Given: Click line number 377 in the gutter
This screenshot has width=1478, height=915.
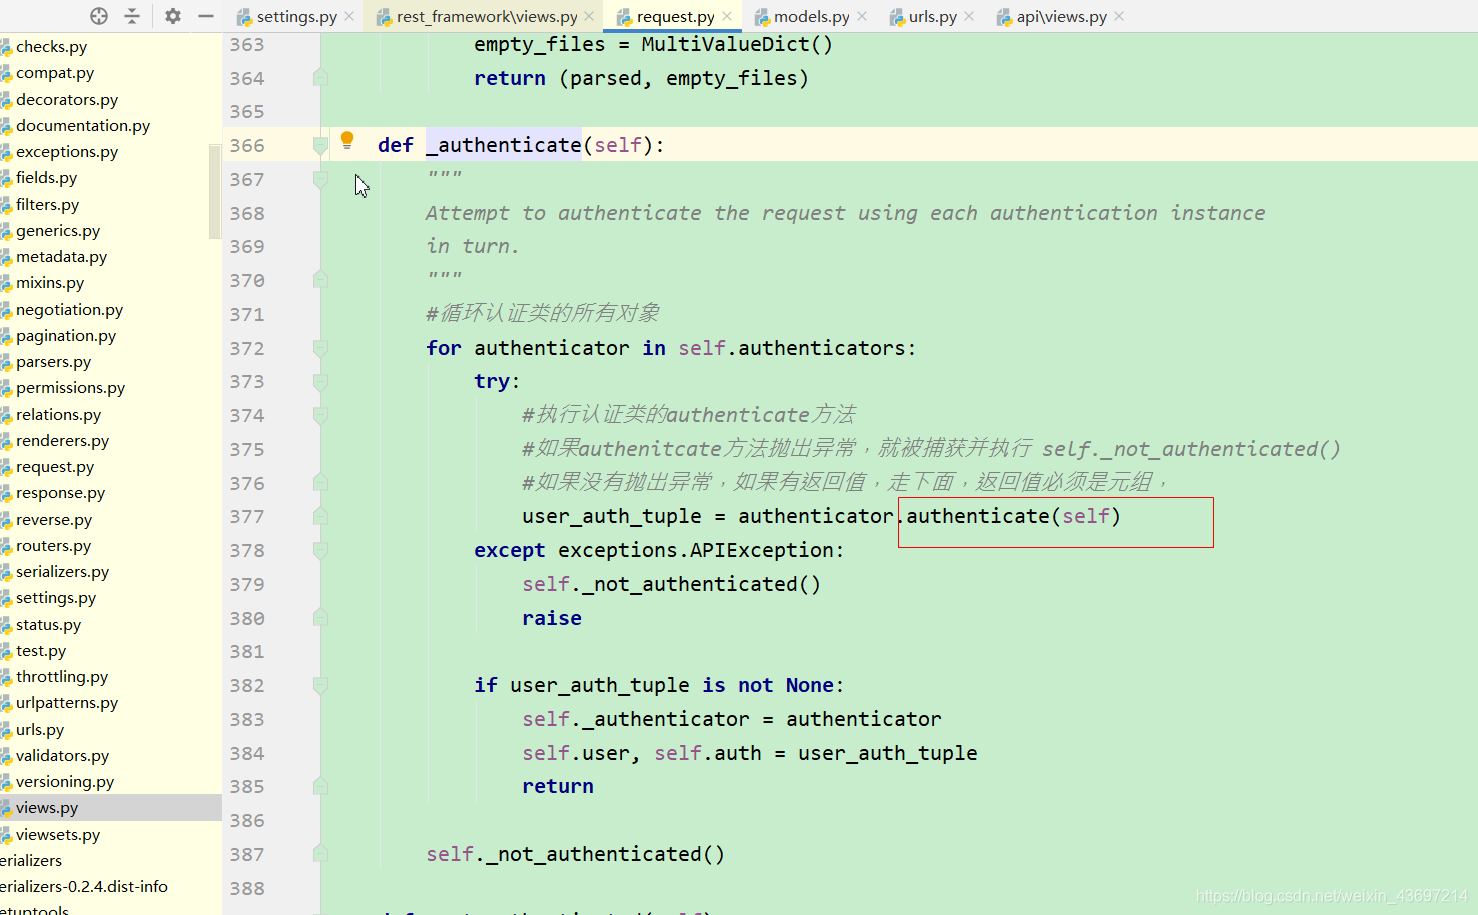Looking at the screenshot, I should (247, 517).
